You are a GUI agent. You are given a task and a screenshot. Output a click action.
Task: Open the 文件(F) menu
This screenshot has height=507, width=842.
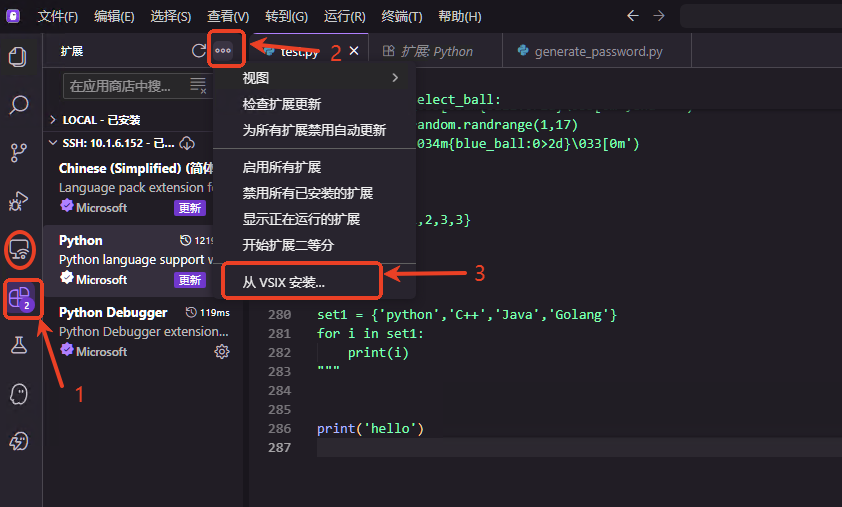tap(57, 16)
